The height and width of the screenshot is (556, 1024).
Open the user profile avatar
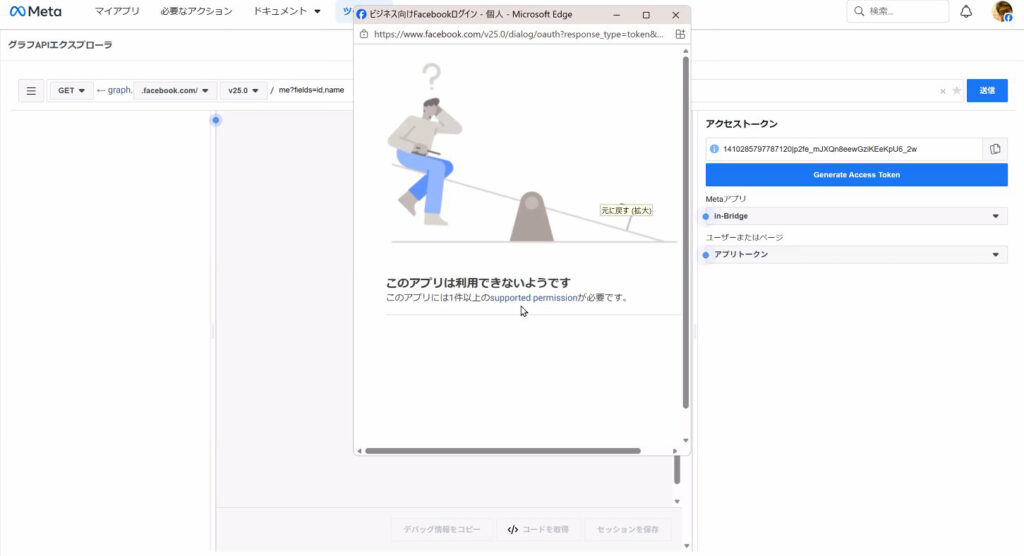point(1001,12)
